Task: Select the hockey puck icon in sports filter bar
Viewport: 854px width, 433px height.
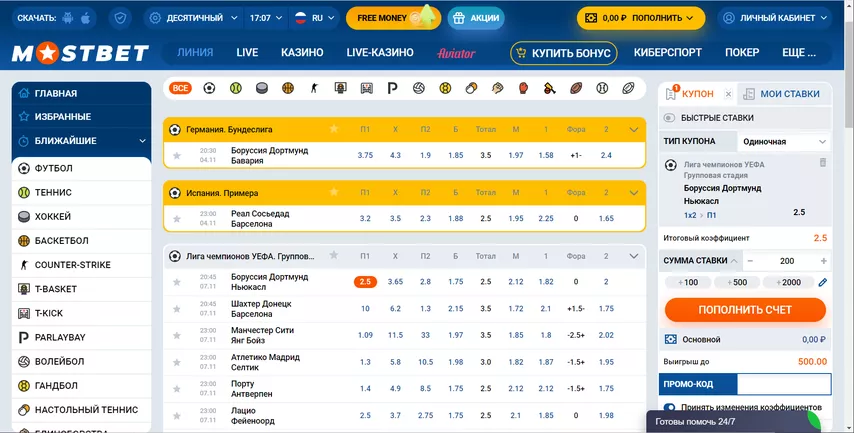Action: 262,88
